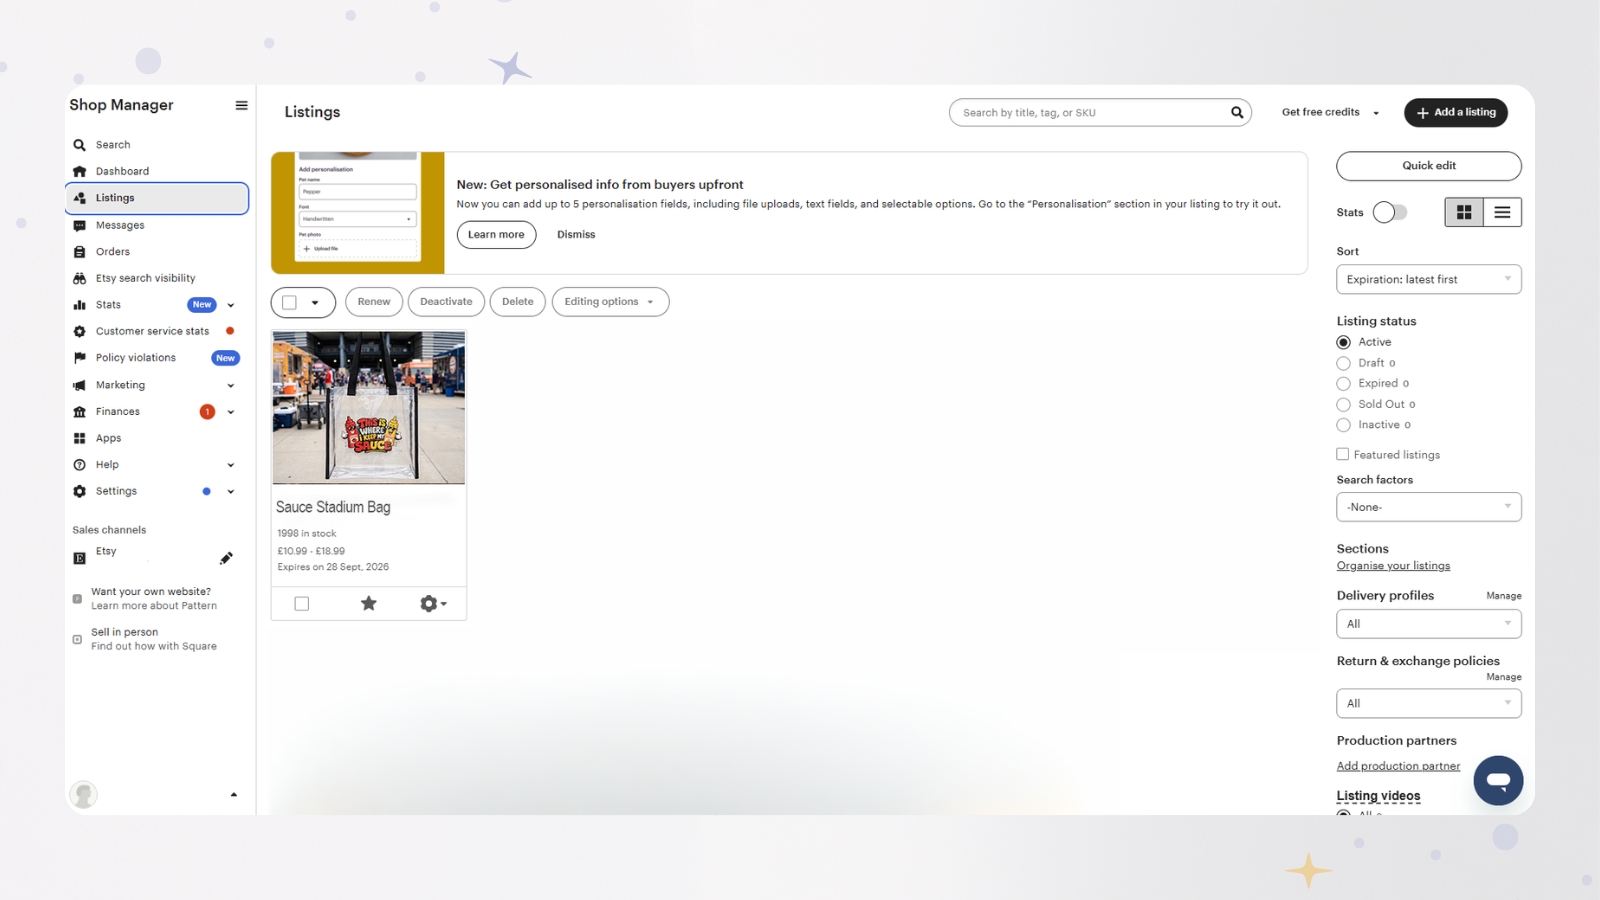Click the Dashboard home icon

79,171
